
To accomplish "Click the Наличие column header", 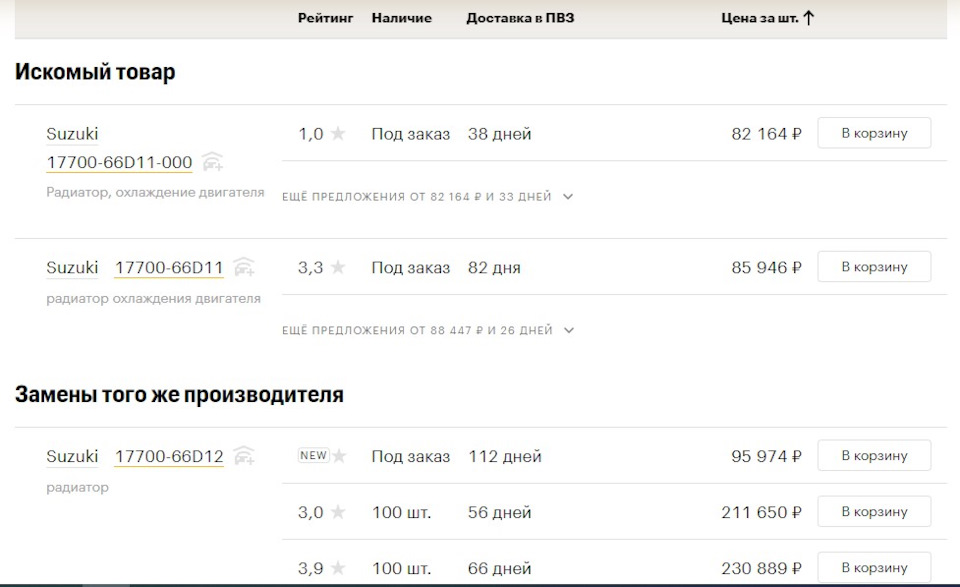I will tap(400, 17).
